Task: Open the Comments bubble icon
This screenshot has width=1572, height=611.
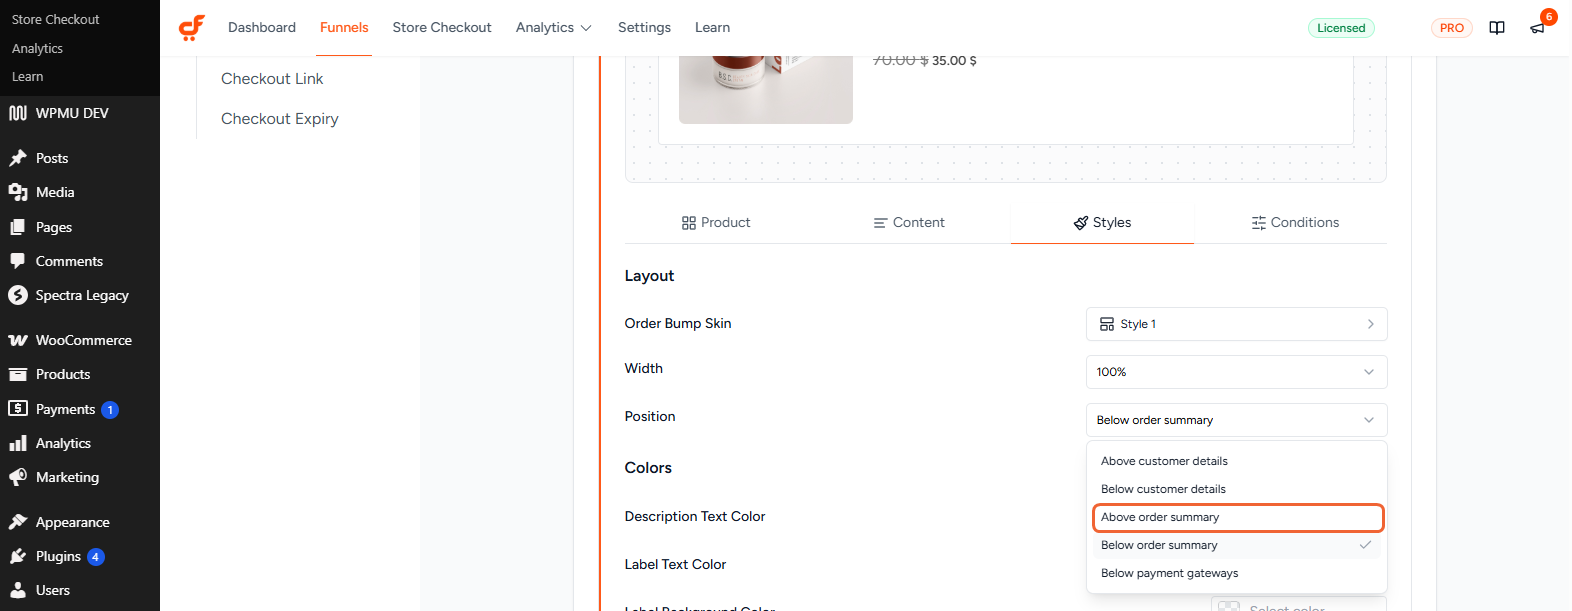Action: coord(18,261)
